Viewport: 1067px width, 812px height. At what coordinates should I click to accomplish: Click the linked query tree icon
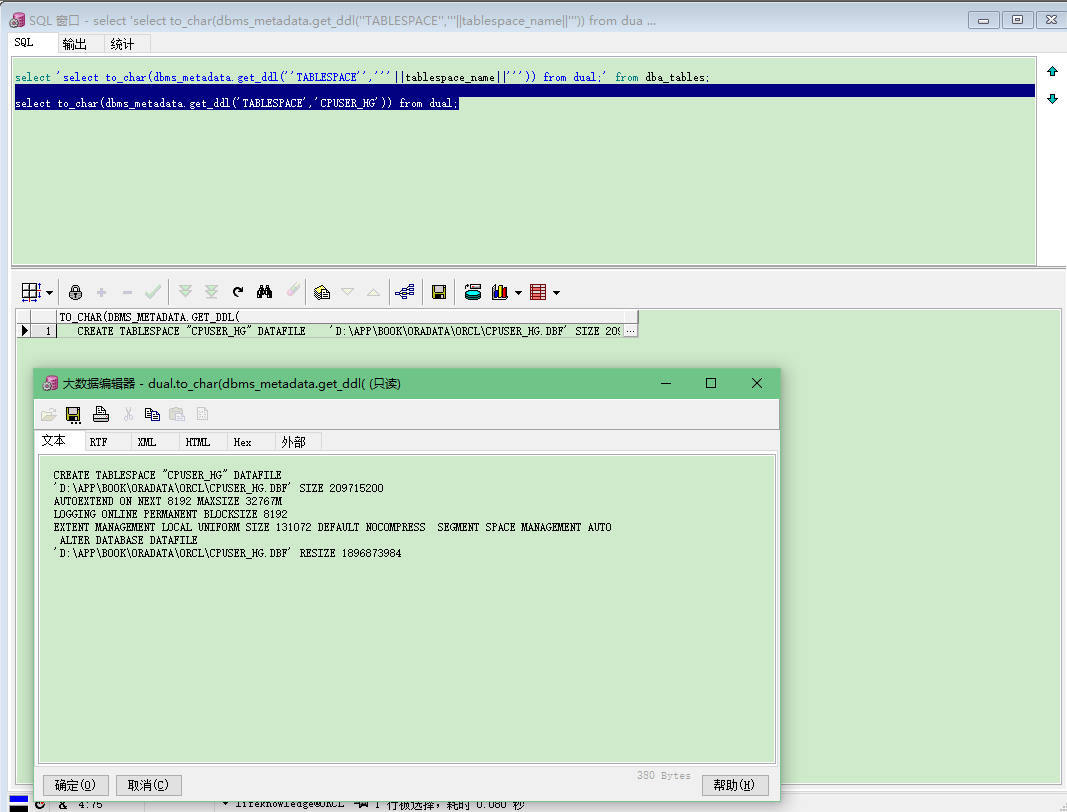[405, 292]
